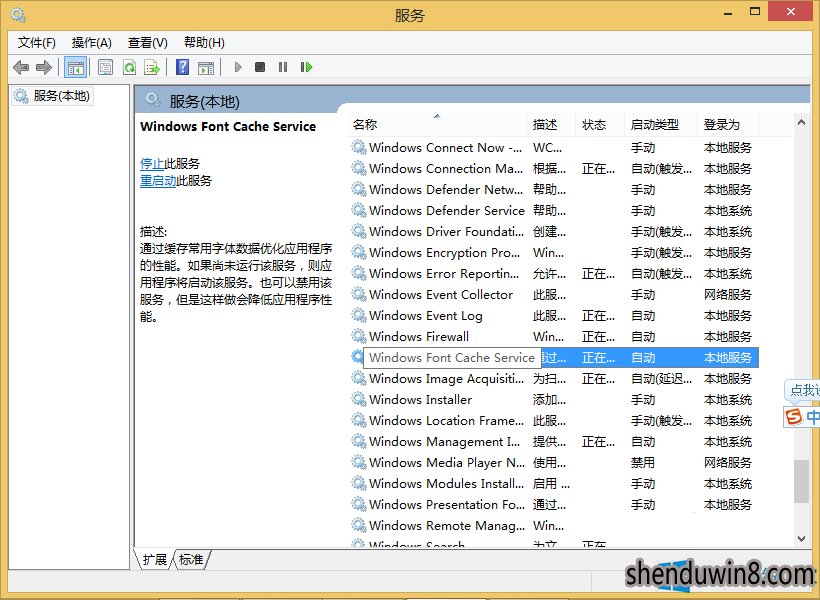Sort by the 描述 column header

551,124
